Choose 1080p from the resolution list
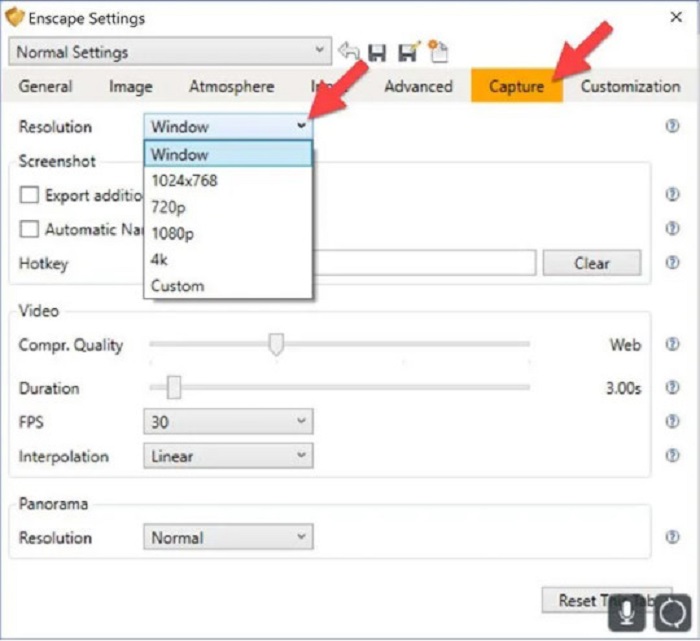 click(x=173, y=234)
